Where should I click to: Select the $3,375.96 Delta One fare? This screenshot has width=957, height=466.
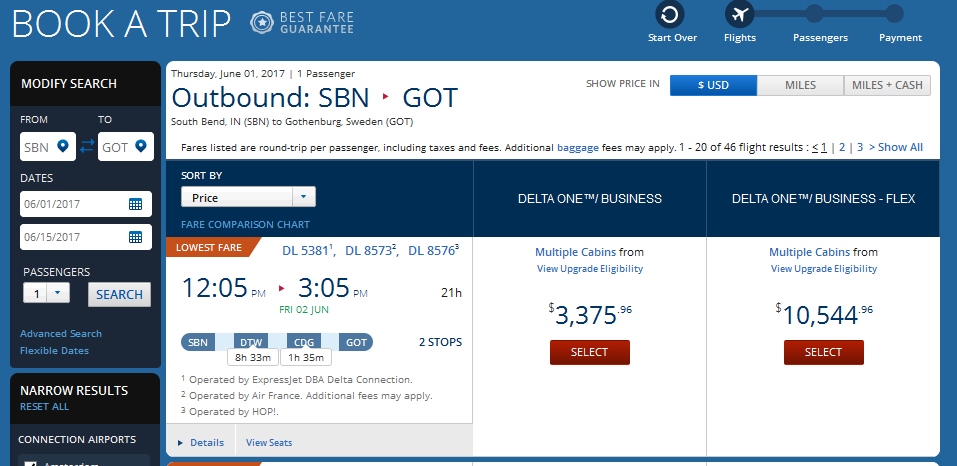[590, 352]
